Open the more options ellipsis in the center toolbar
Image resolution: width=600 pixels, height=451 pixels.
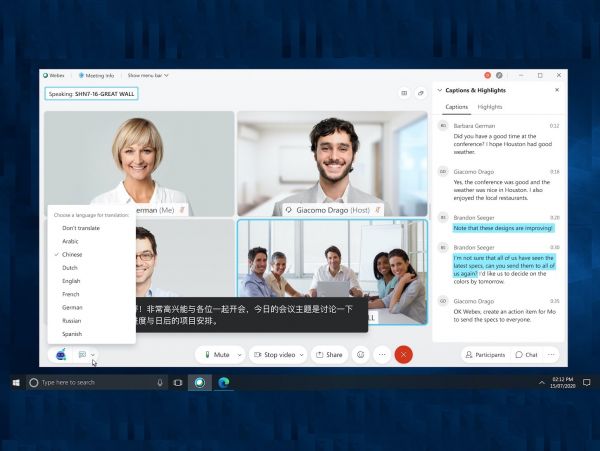pyautogui.click(x=382, y=355)
